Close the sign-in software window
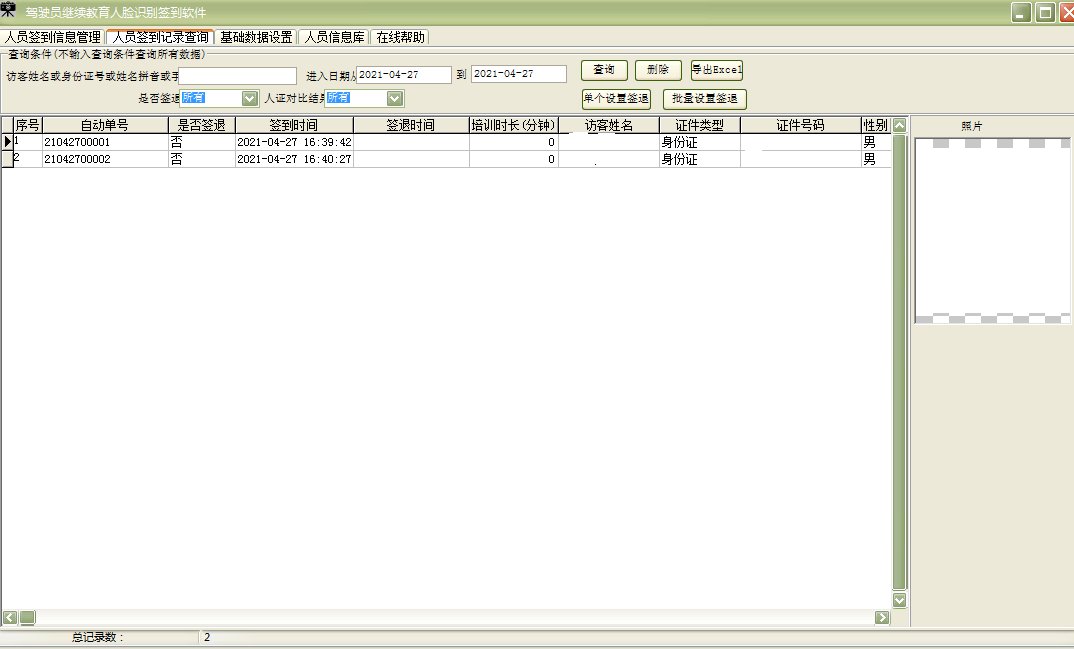Viewport: 1074px width, 649px height. click(x=1066, y=12)
